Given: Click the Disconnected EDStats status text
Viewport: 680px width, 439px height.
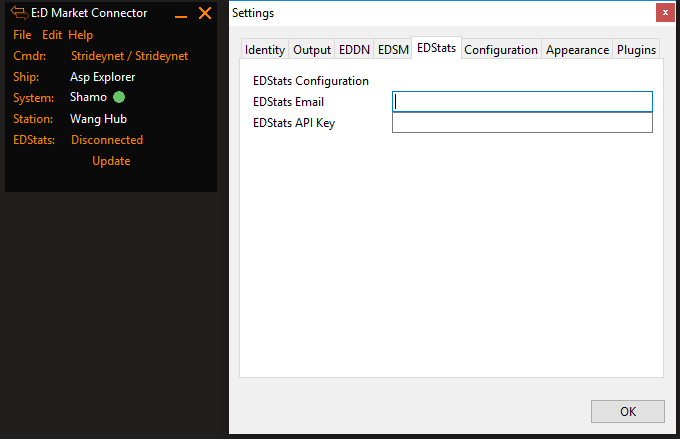Looking at the screenshot, I should [x=107, y=140].
